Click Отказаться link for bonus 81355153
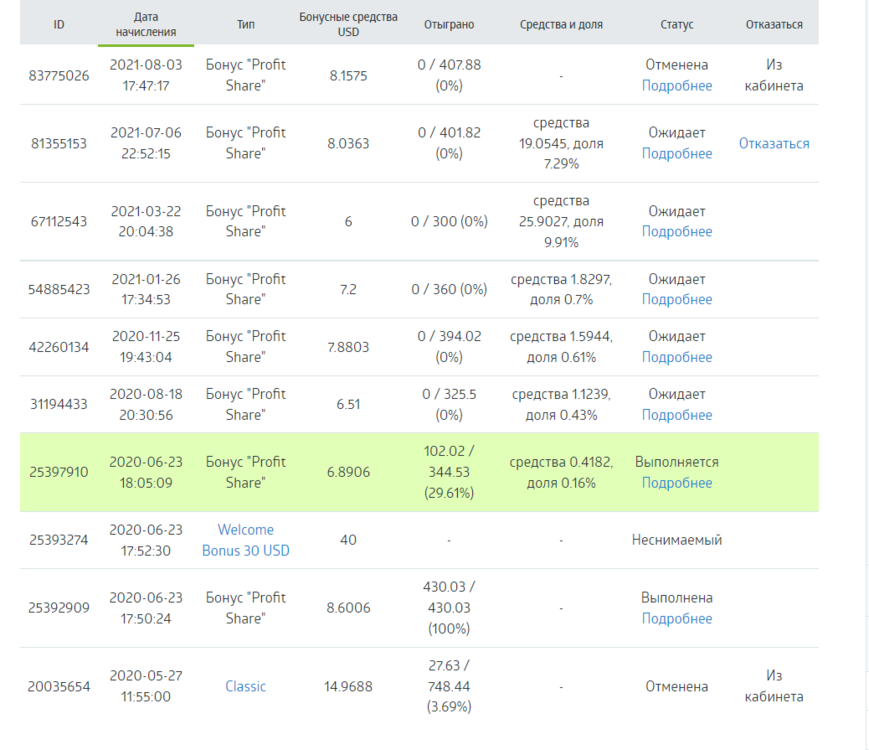 pos(774,144)
